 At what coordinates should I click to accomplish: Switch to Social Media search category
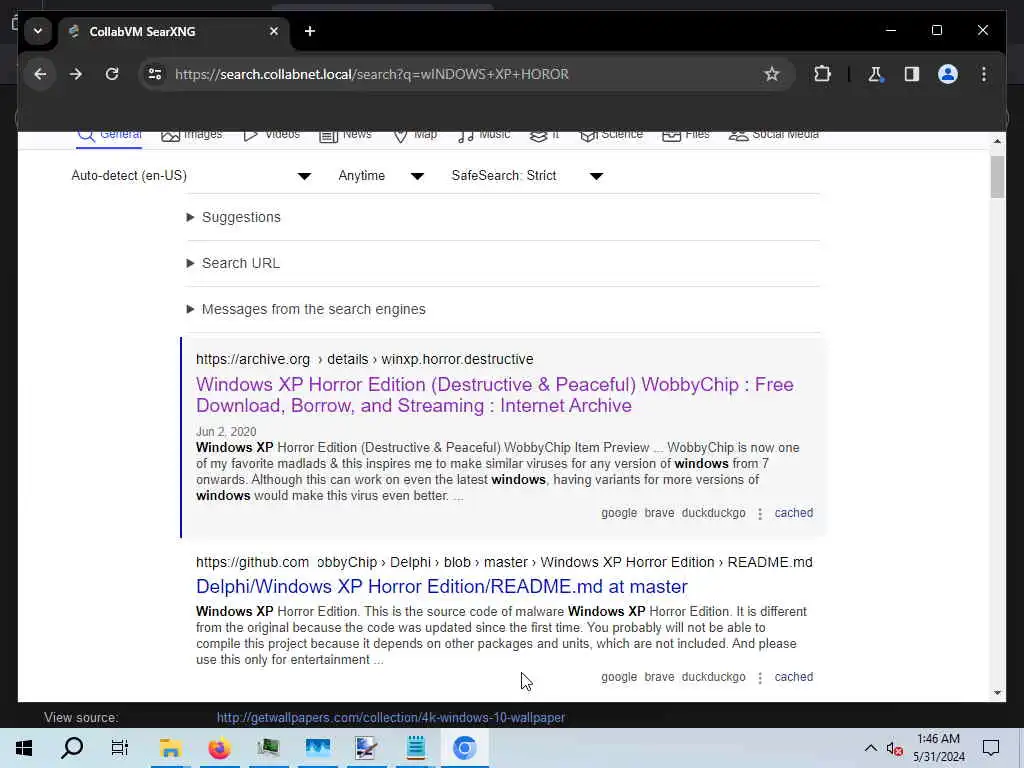click(774, 135)
